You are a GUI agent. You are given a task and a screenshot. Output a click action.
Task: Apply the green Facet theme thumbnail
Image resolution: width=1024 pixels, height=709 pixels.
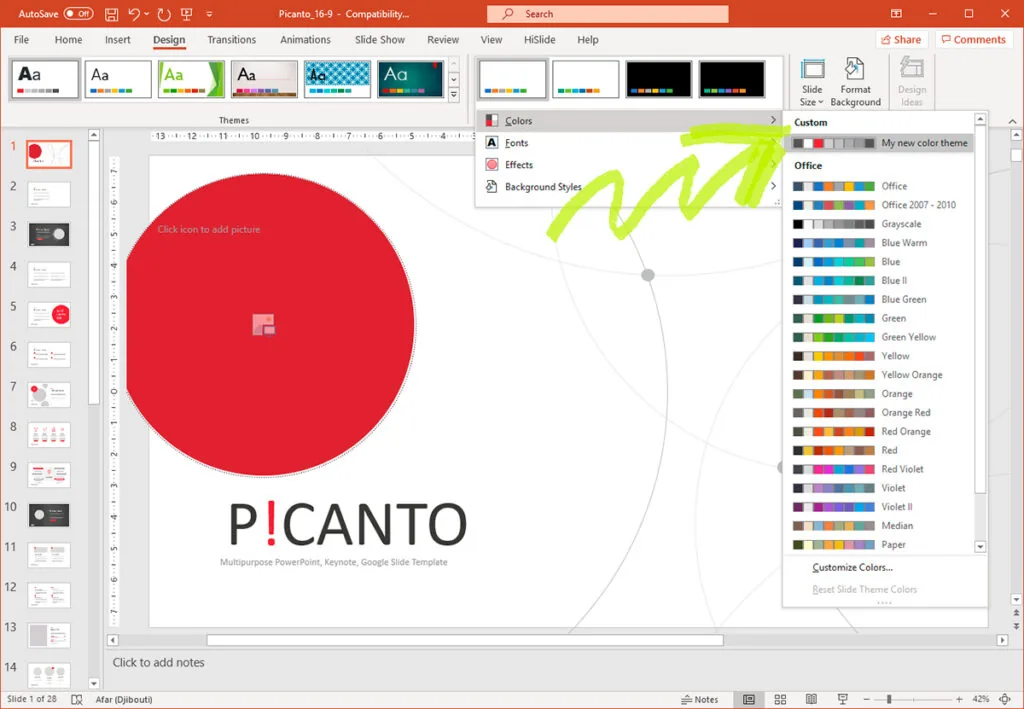tap(191, 79)
